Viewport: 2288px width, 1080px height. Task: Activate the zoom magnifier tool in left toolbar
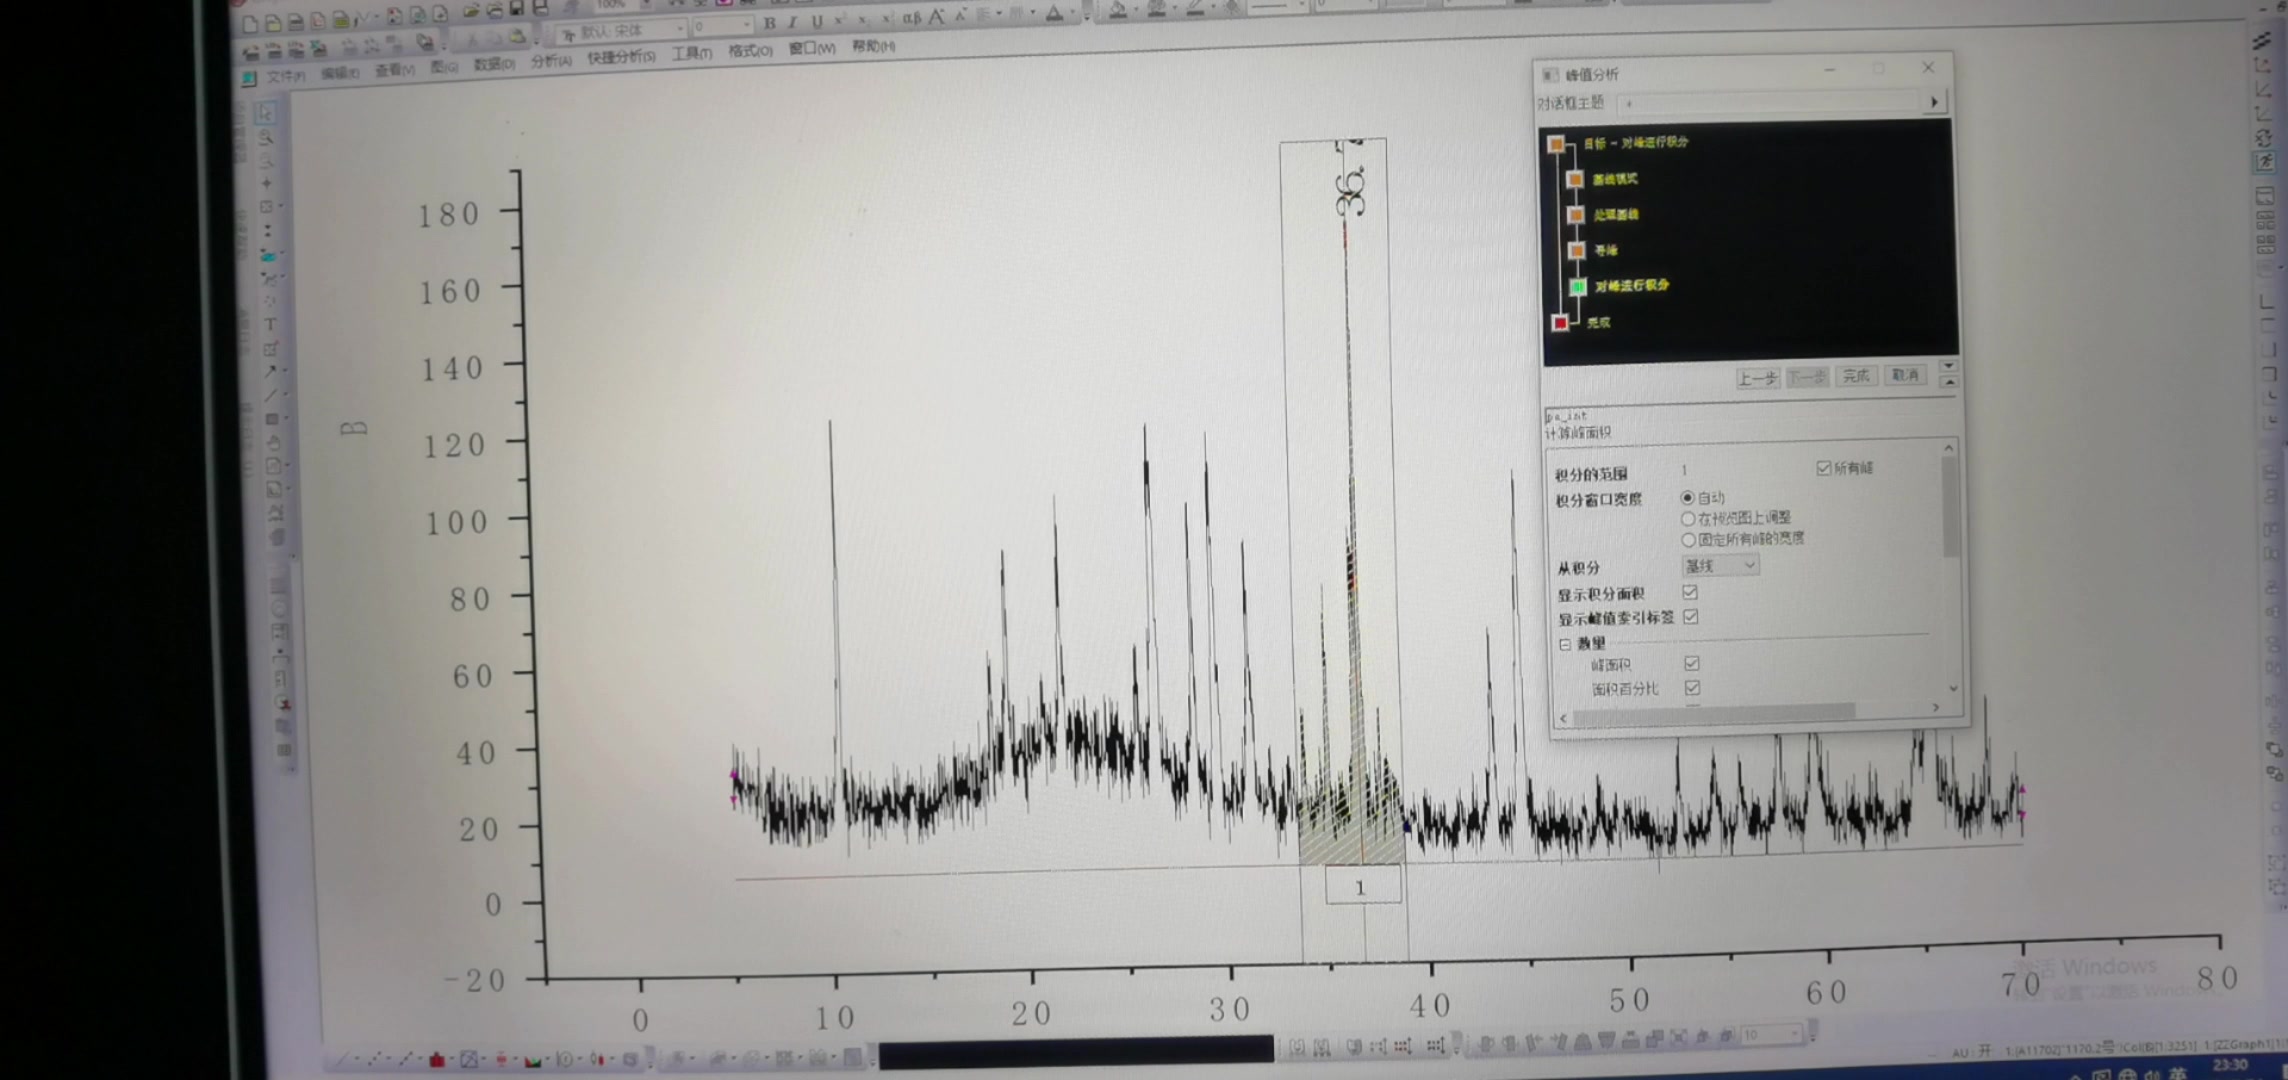pyautogui.click(x=266, y=137)
